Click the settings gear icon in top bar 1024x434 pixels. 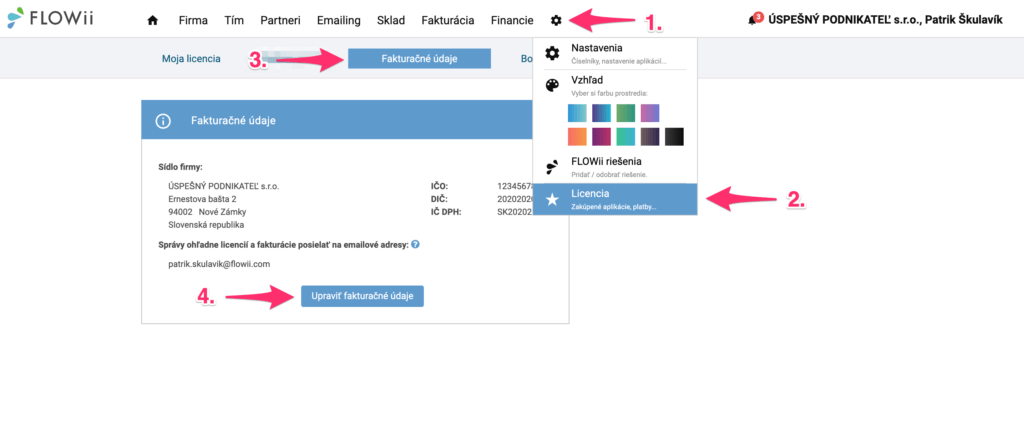[x=556, y=20]
